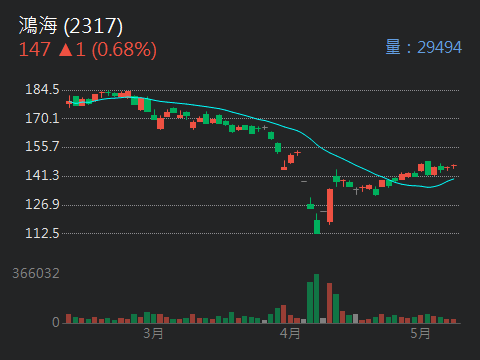Click the 0 volume axis label
Image resolution: width=480 pixels, height=360 pixels.
(56, 322)
